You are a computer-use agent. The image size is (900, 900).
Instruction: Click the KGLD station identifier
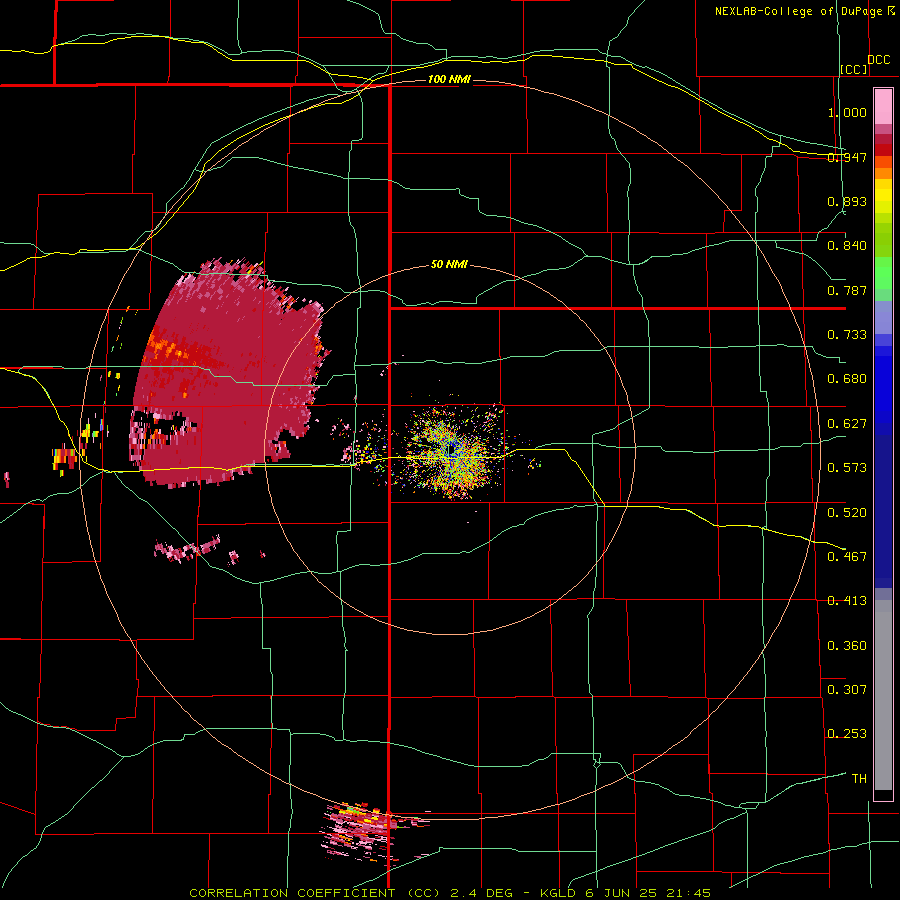click(559, 893)
